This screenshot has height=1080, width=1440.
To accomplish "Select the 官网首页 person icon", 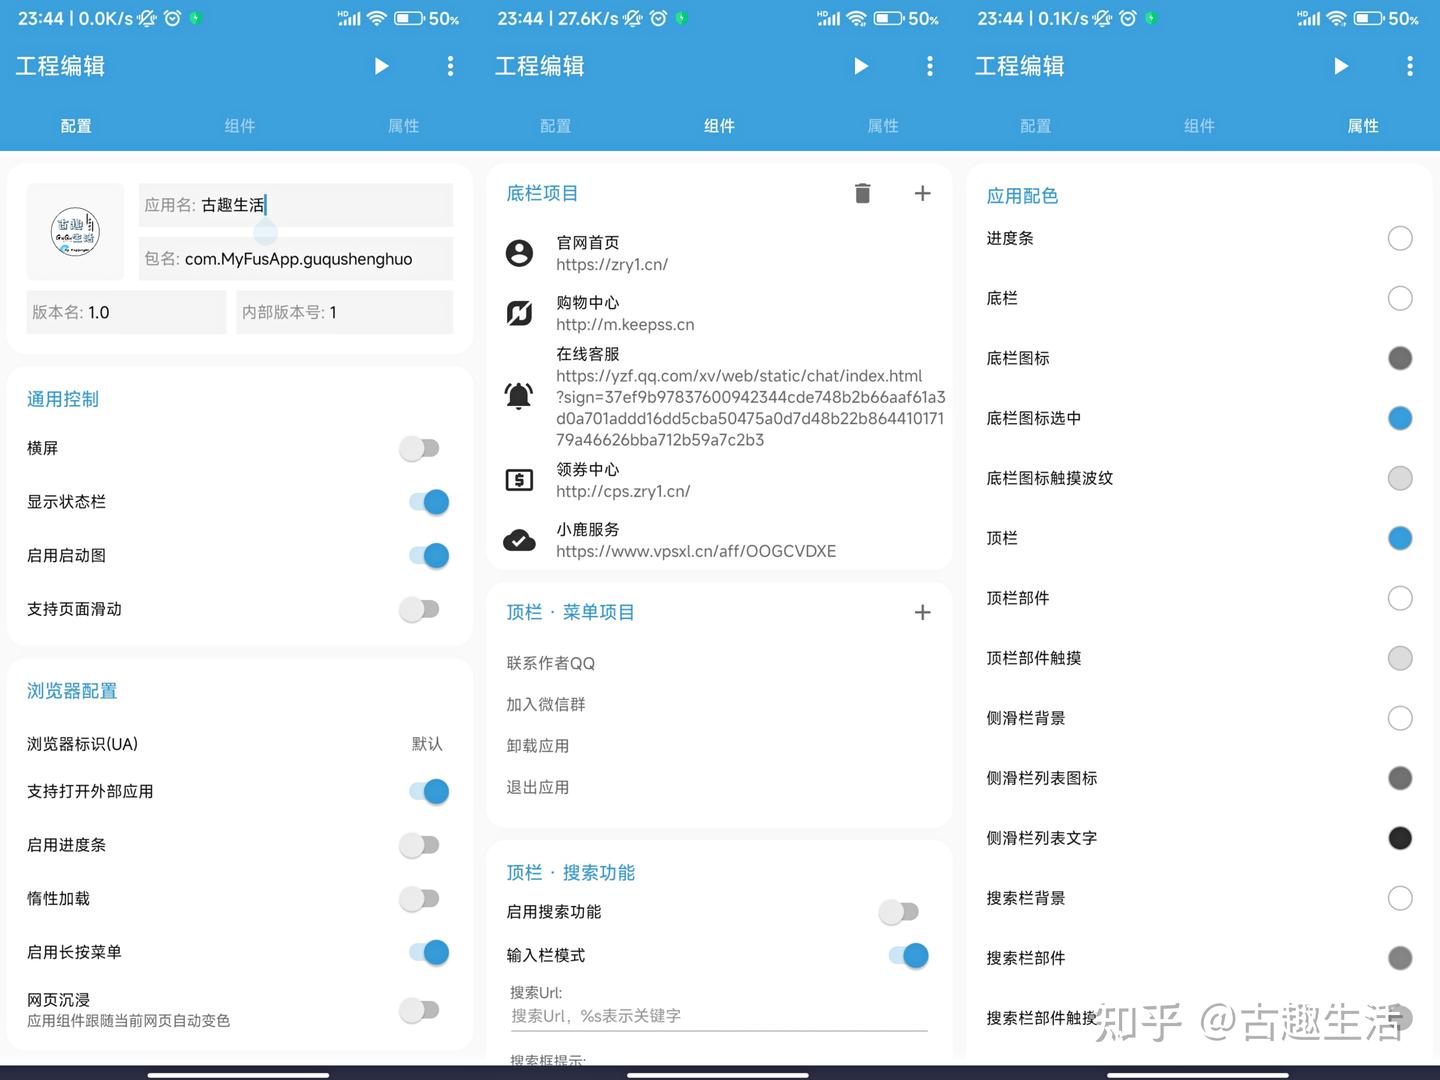I will point(519,253).
